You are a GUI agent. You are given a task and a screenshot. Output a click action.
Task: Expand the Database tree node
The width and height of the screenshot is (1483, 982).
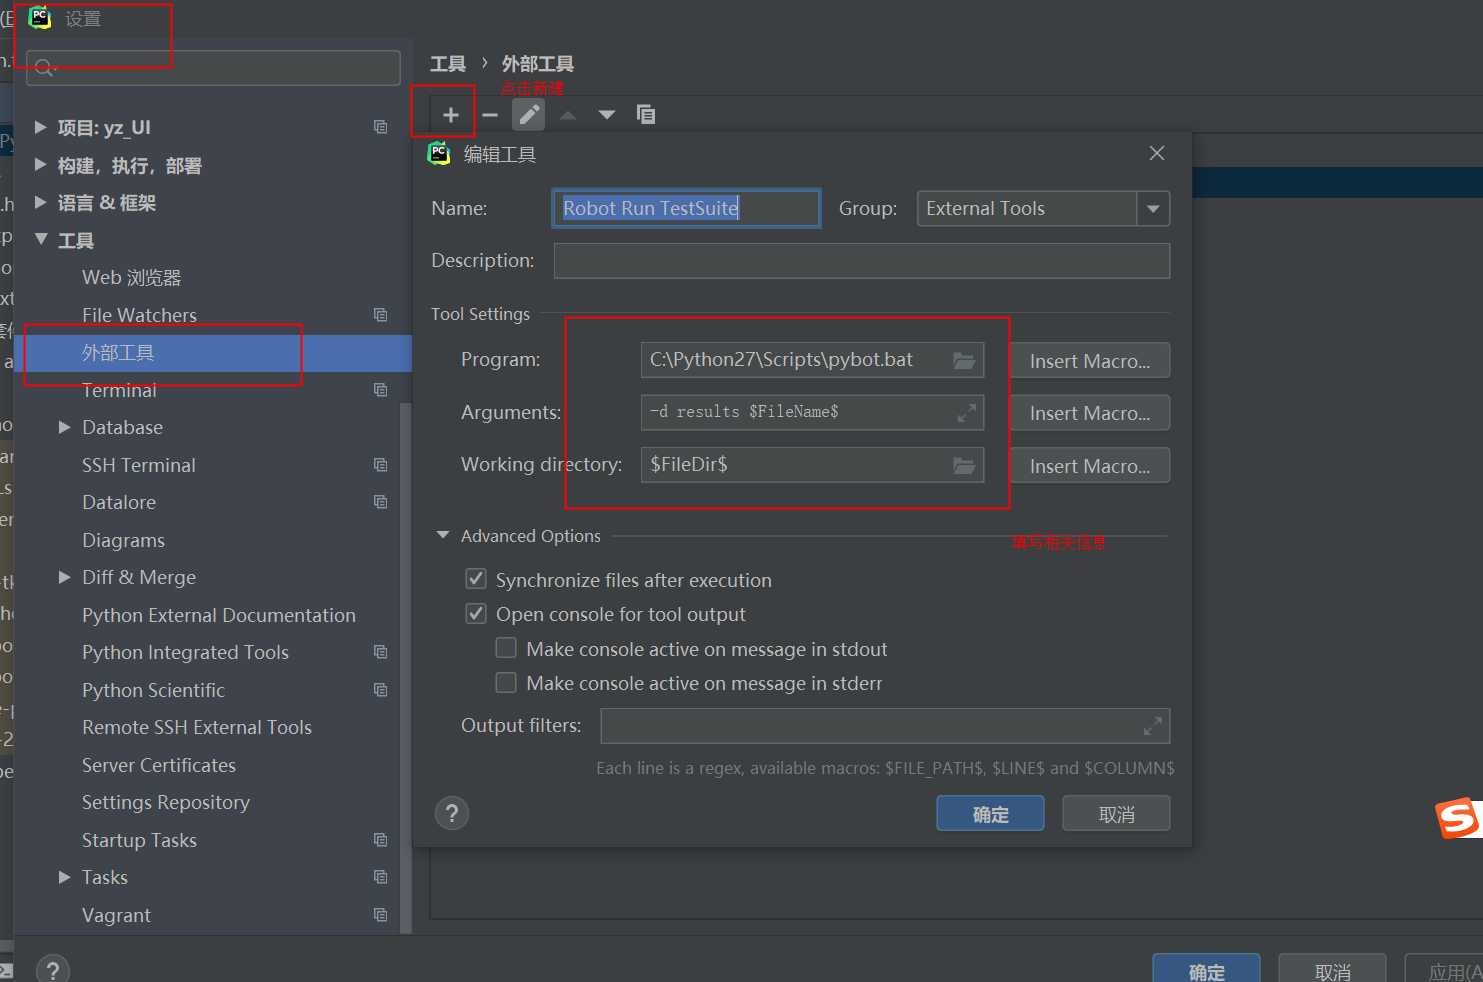tap(64, 427)
